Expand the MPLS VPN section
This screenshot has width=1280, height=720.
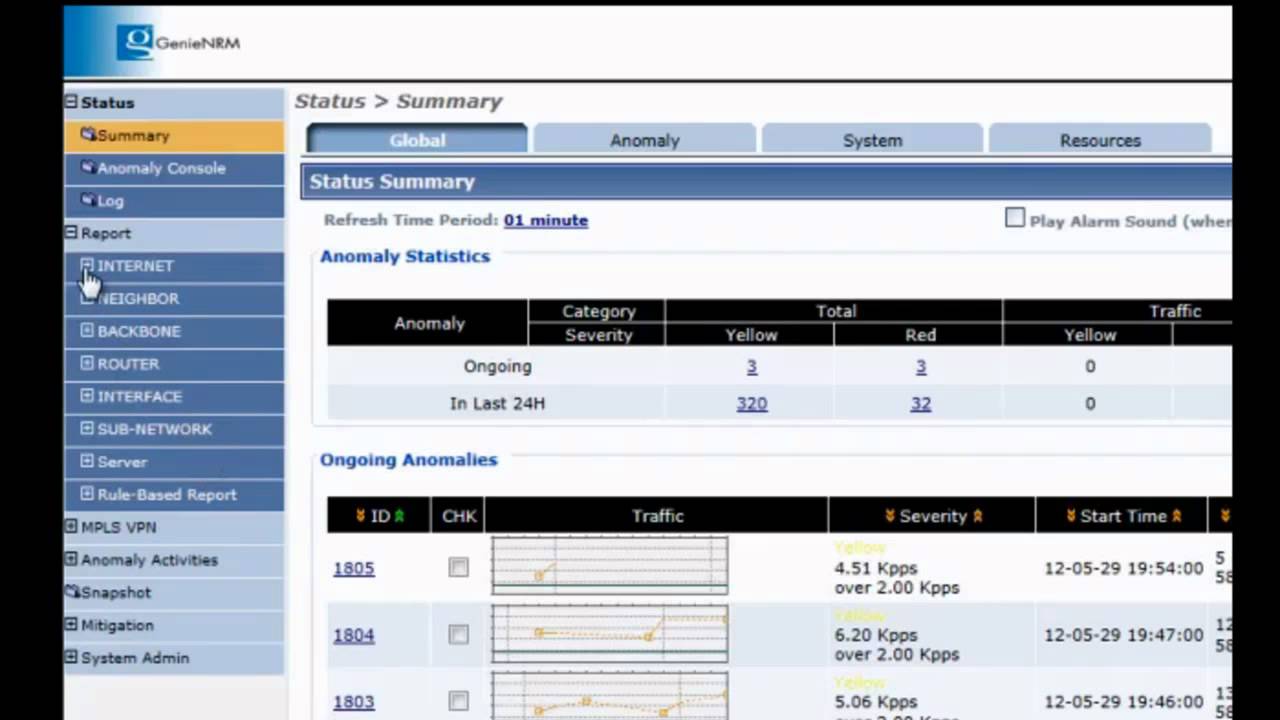point(71,527)
